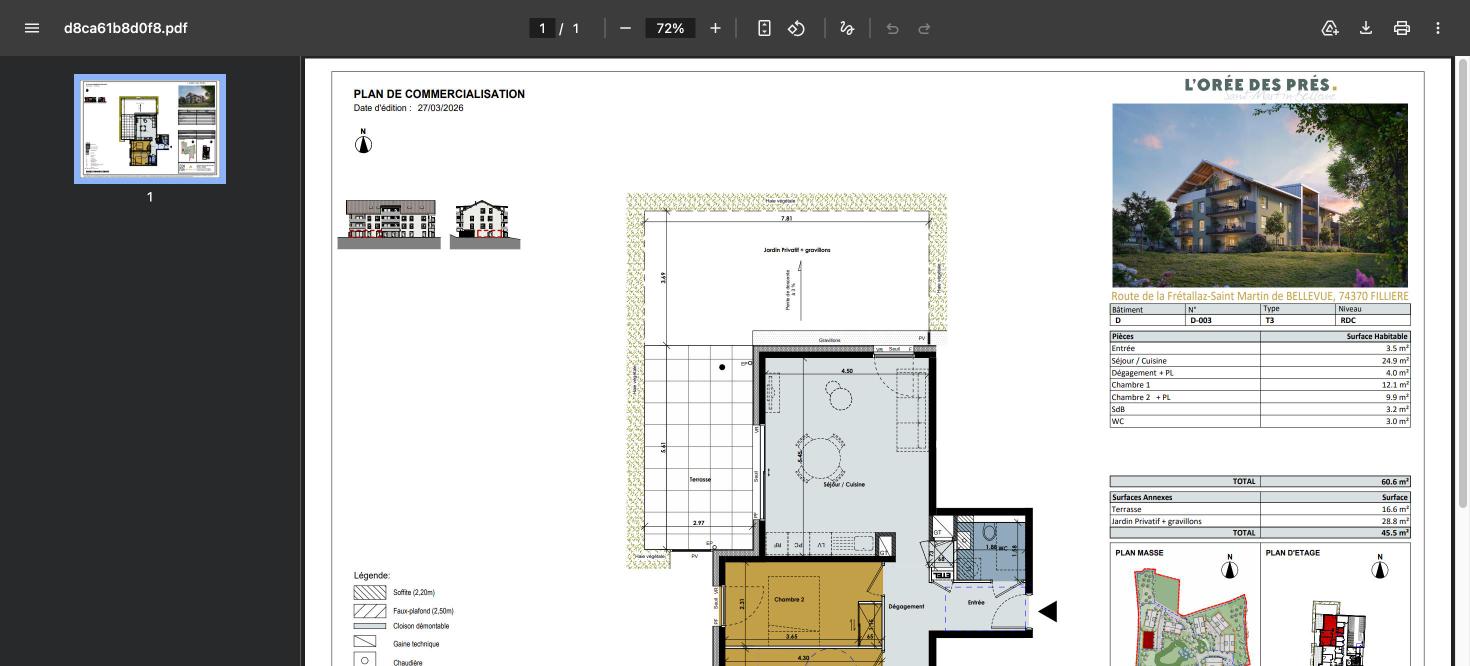Click the PLAN D'ETAGE label
Viewport: 1470px width, 666px height.
point(1293,553)
